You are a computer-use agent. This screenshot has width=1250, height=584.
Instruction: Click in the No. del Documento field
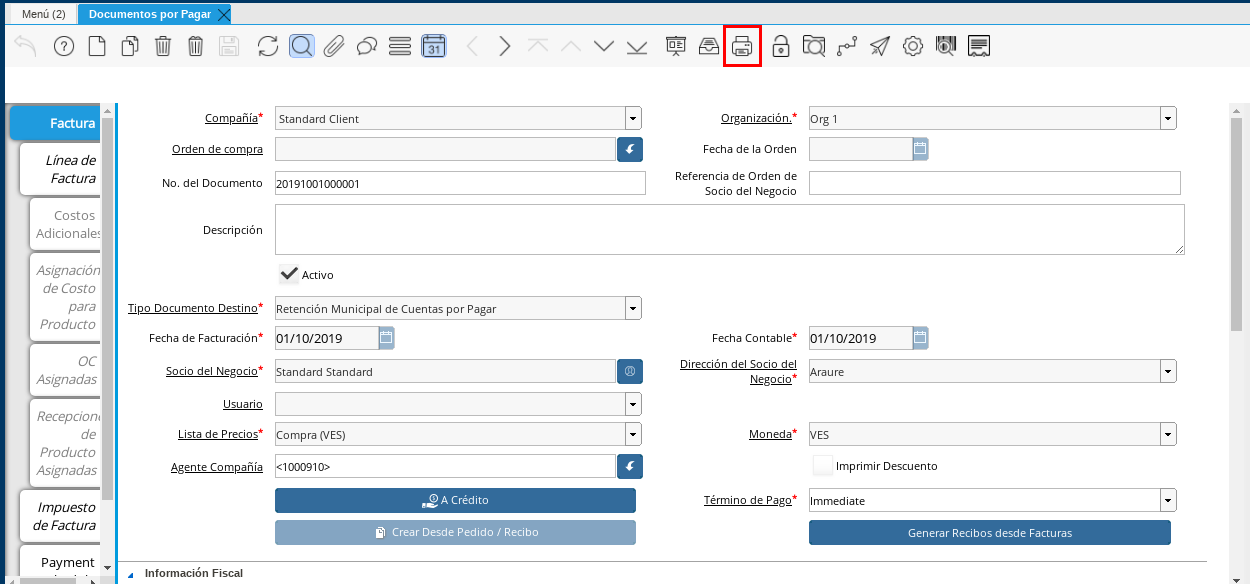click(x=460, y=183)
